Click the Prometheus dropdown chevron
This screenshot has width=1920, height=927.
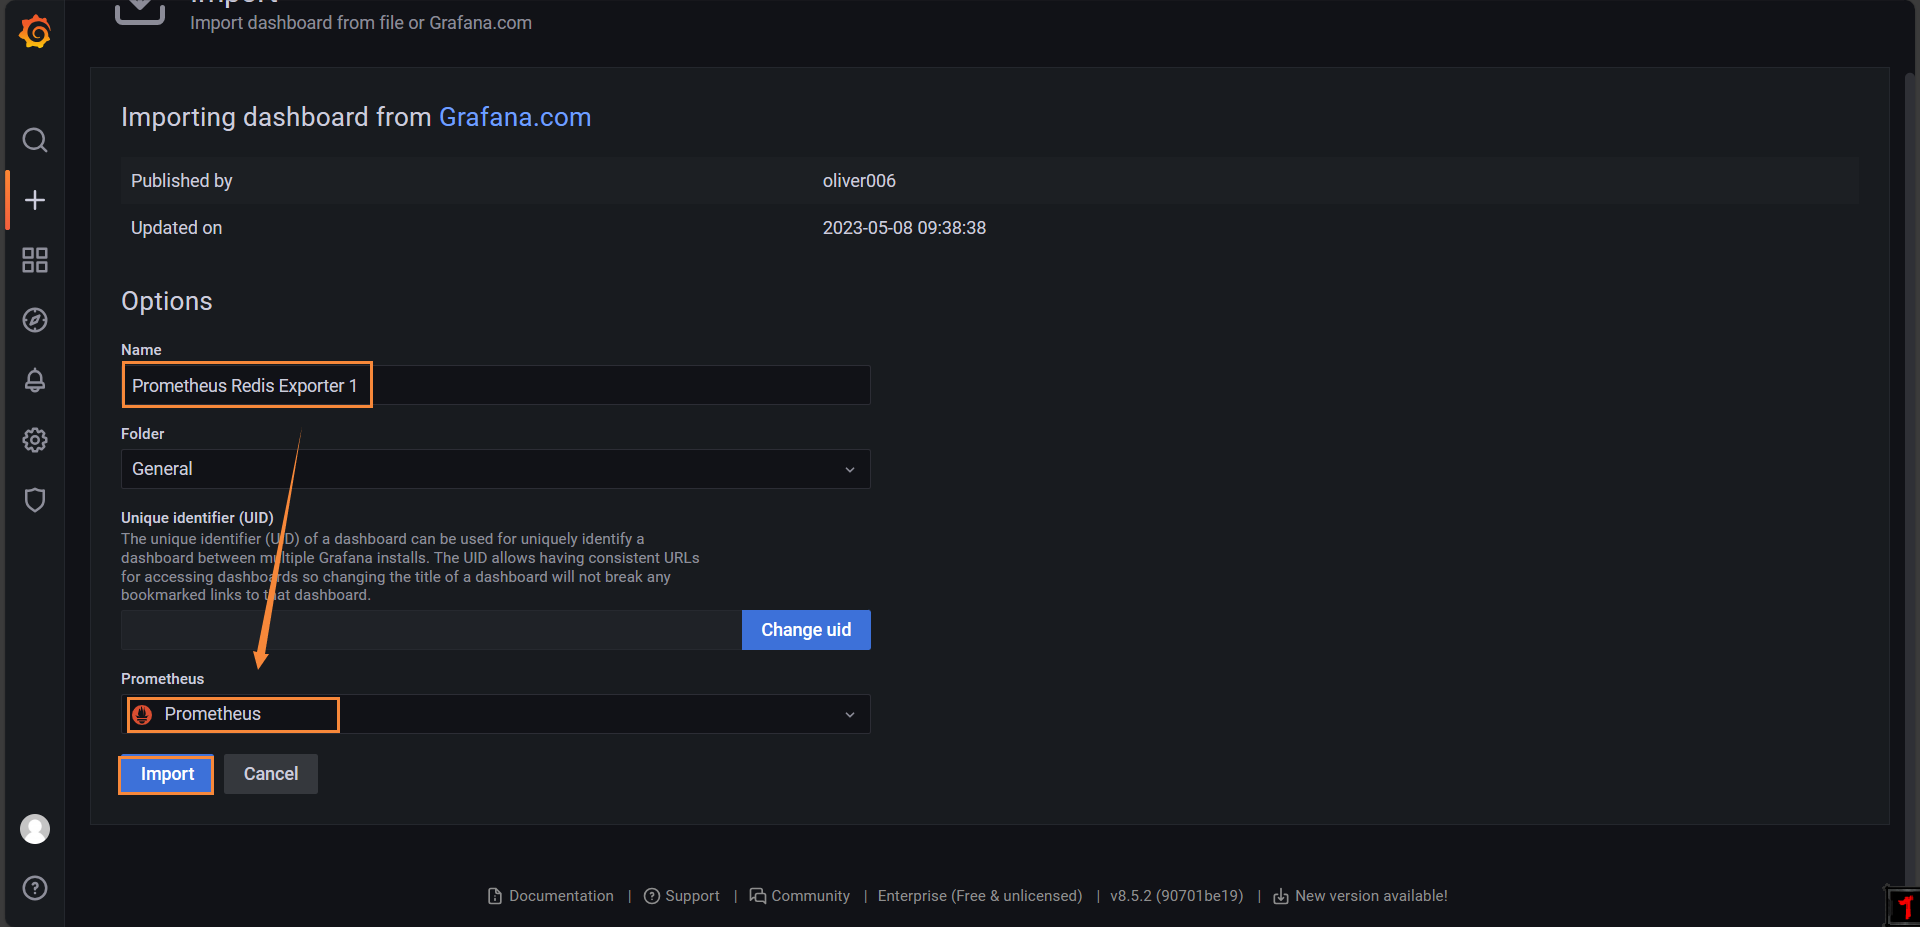(850, 714)
